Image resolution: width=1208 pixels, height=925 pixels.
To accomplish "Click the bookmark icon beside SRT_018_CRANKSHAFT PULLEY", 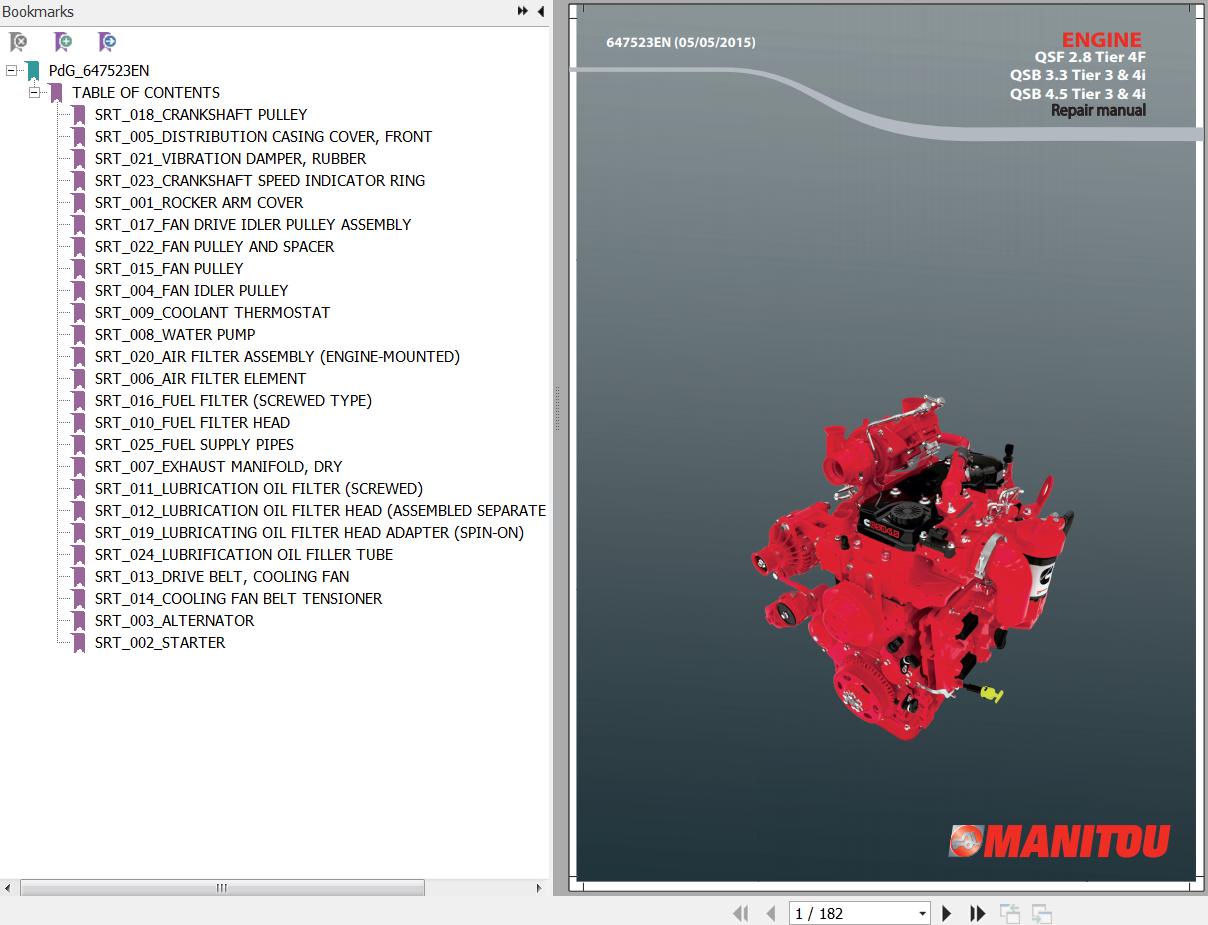I will pyautogui.click(x=79, y=115).
